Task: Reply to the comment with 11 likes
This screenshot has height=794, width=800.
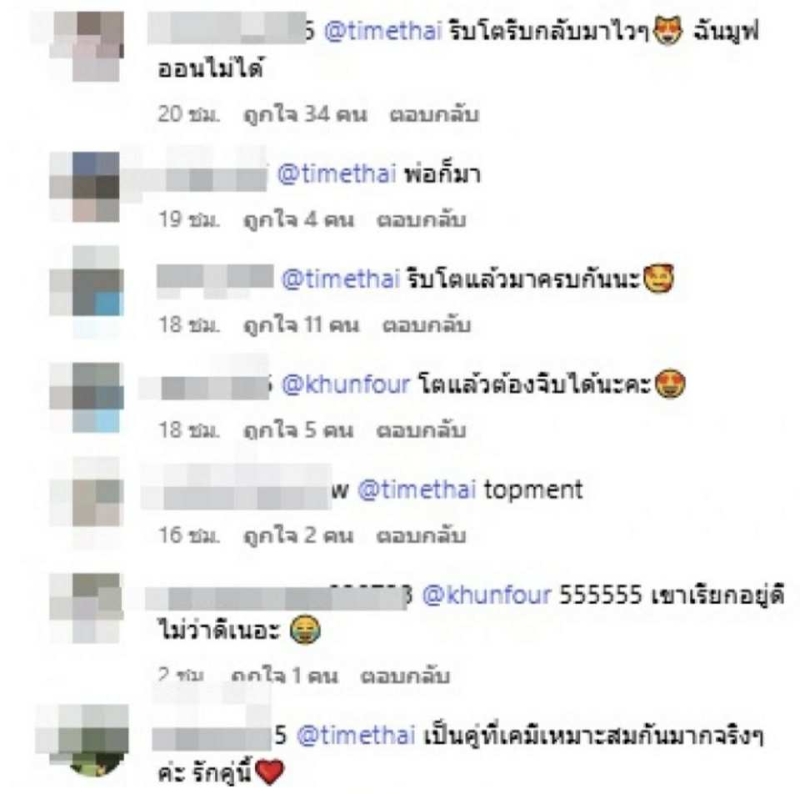Action: pos(427,325)
